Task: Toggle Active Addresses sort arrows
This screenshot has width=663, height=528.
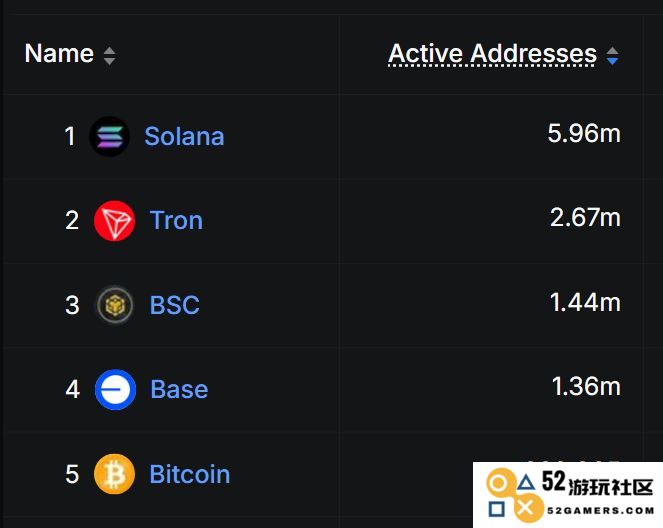Action: [x=612, y=55]
